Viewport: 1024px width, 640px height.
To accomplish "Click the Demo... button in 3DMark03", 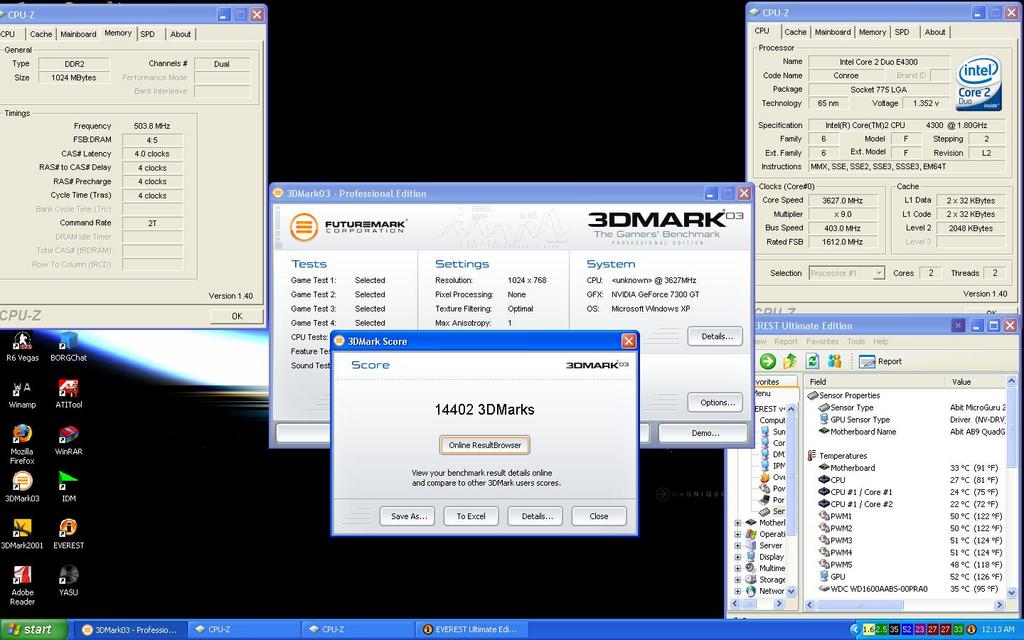I will click(703, 433).
